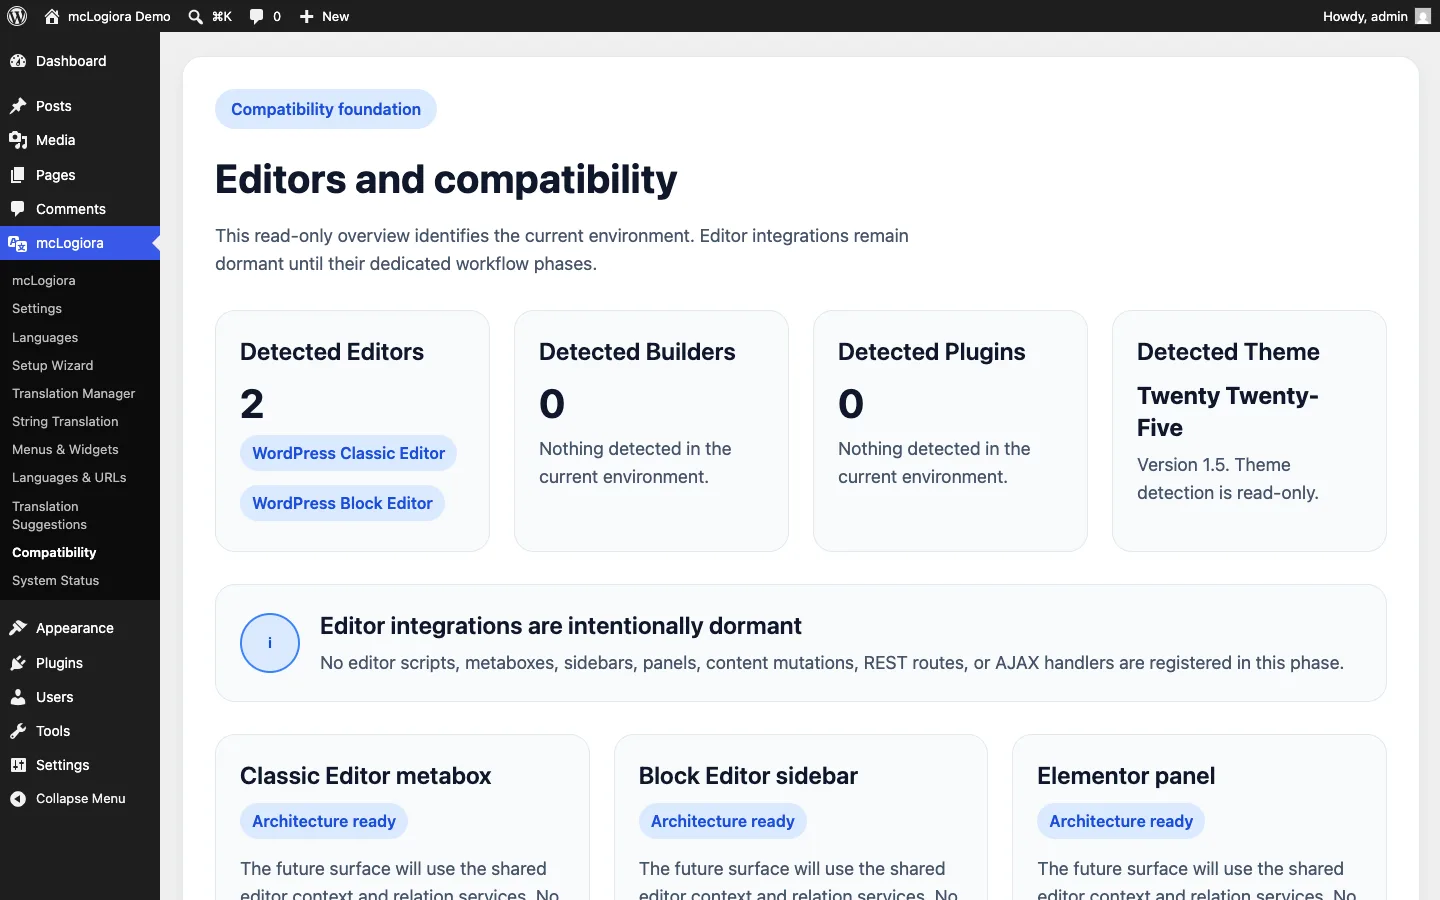
Task: Click the WordPress Block Editor badge
Action: pyautogui.click(x=342, y=503)
